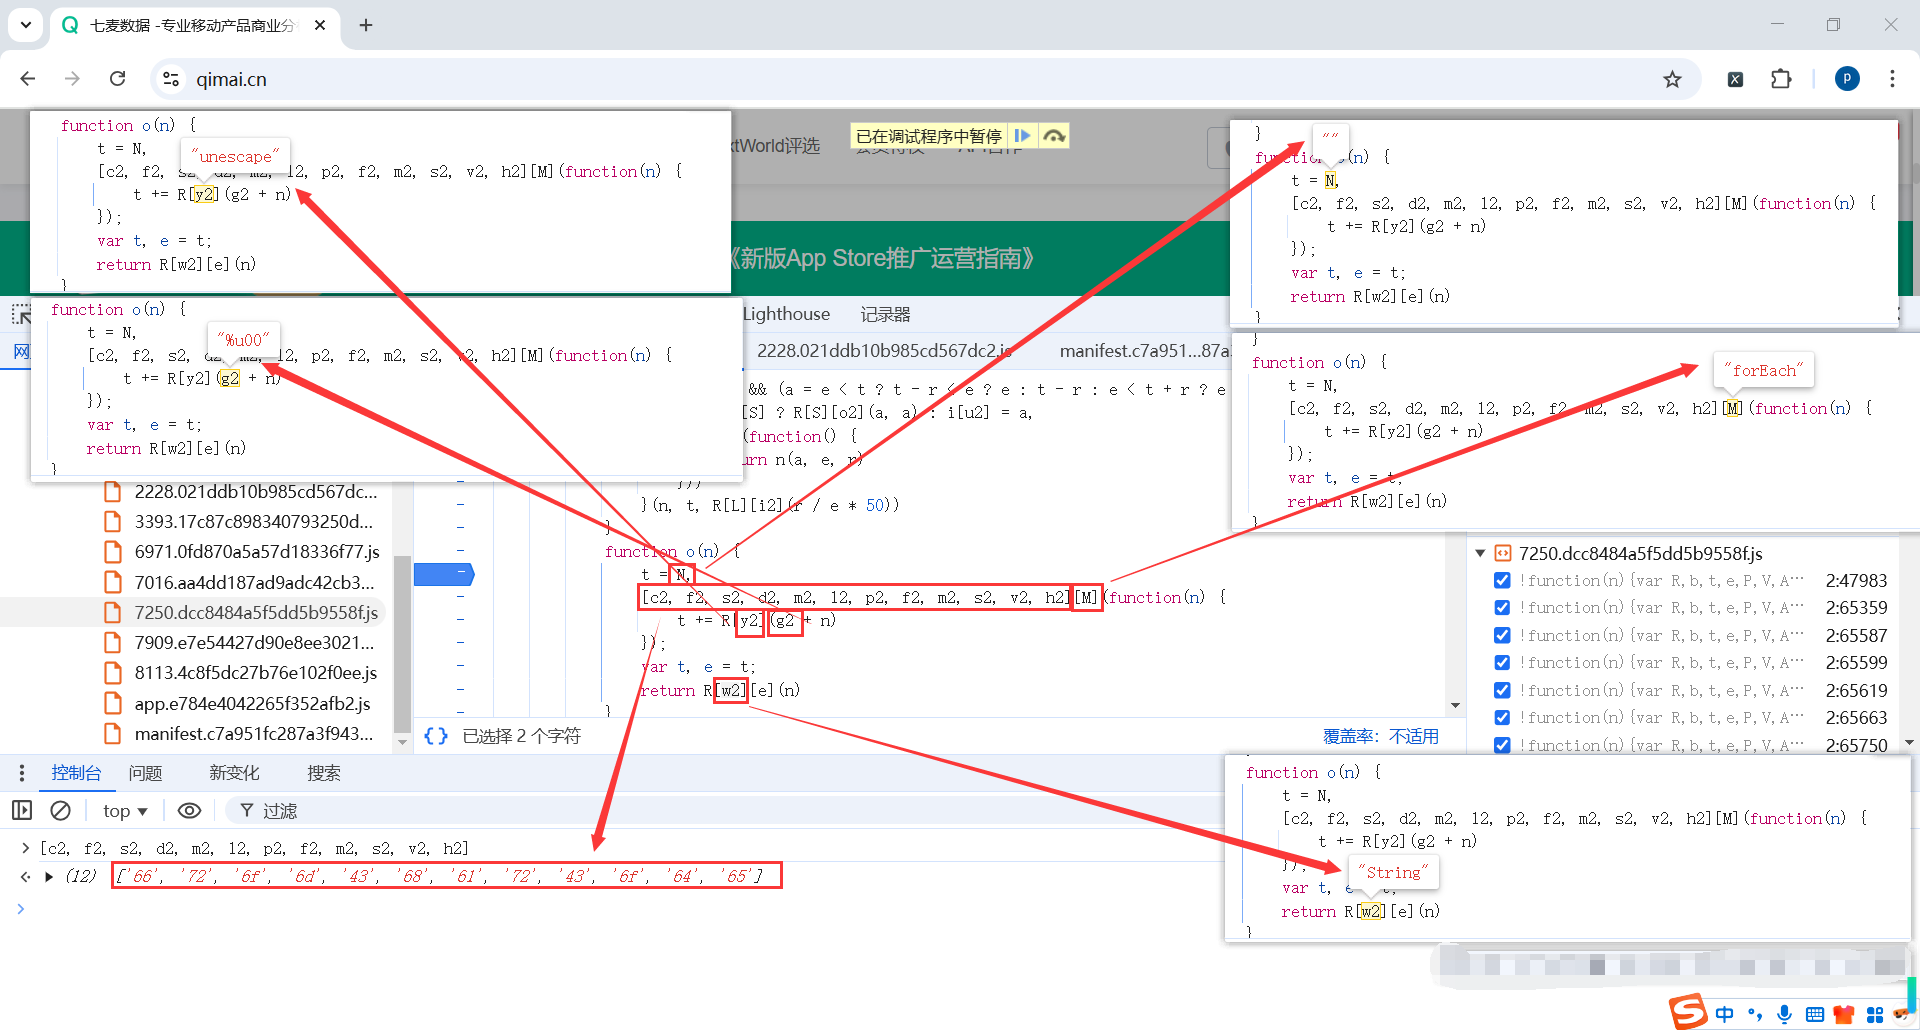Open 6971.0fd870a5a57d18336f77.js in file tree

[257, 552]
